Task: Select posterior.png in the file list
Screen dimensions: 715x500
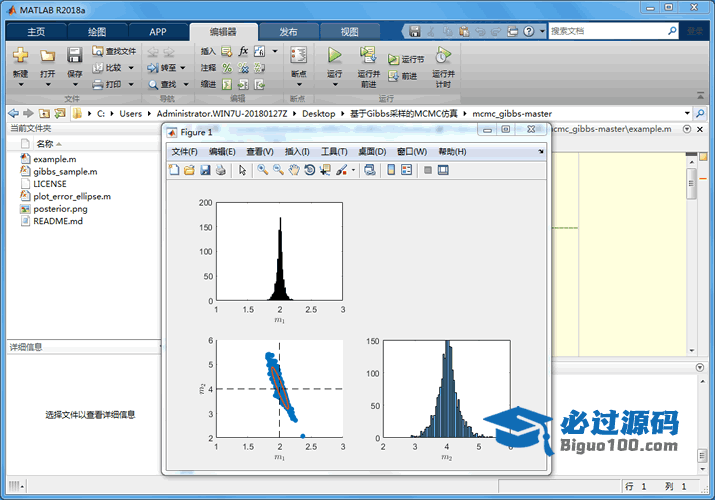Action: coord(60,209)
